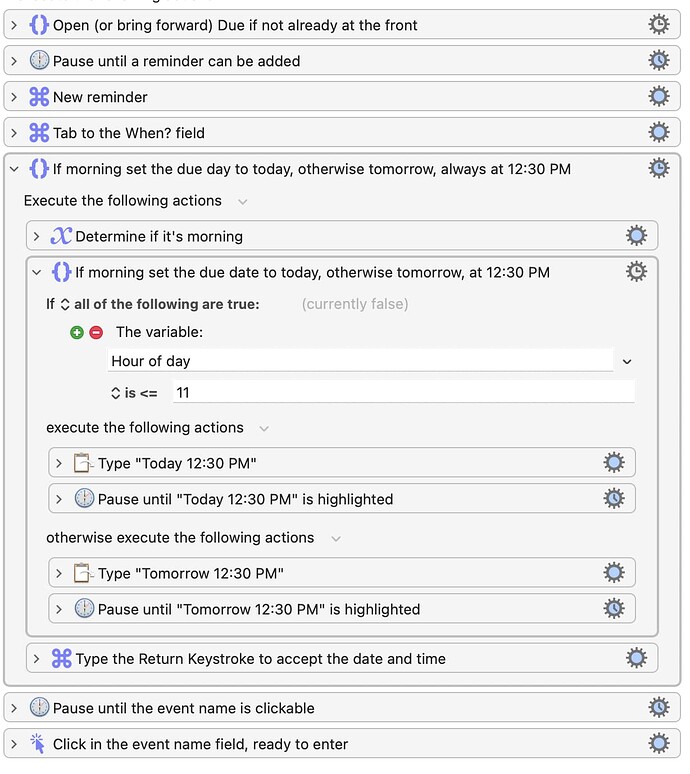Click the gear icon for New reminder action
690x774 pixels.
coord(658,96)
